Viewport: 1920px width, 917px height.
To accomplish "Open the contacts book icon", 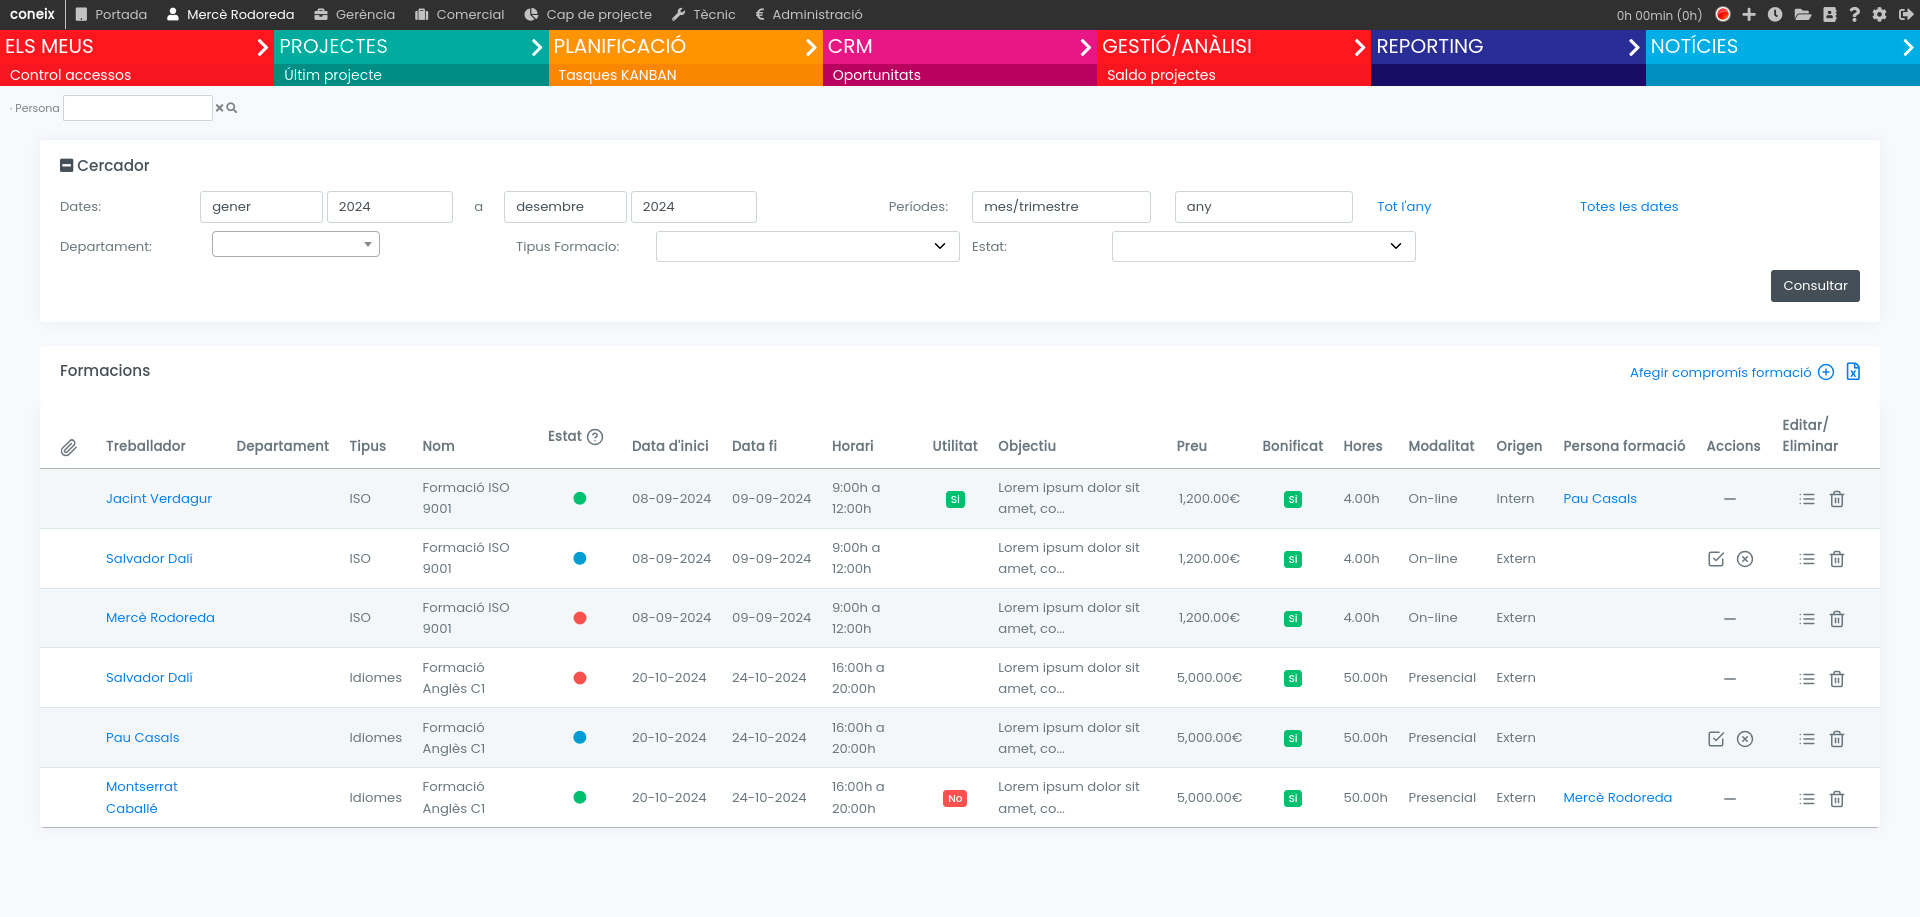I will (x=1830, y=14).
